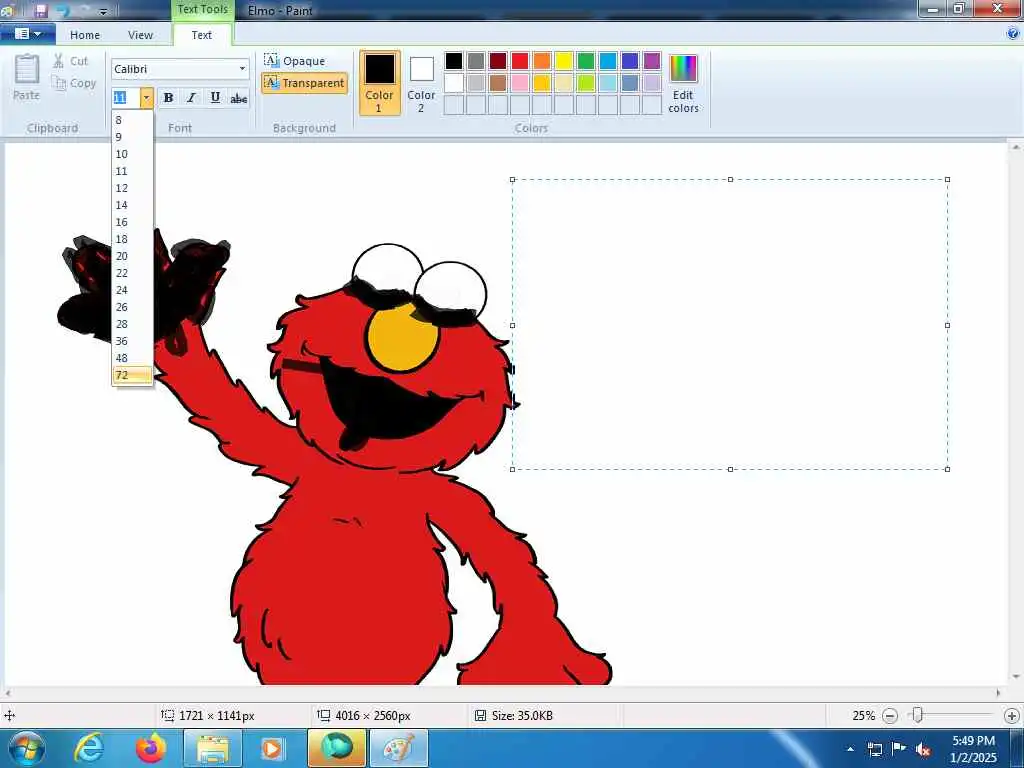Pick the black color swatch

pos(454,61)
